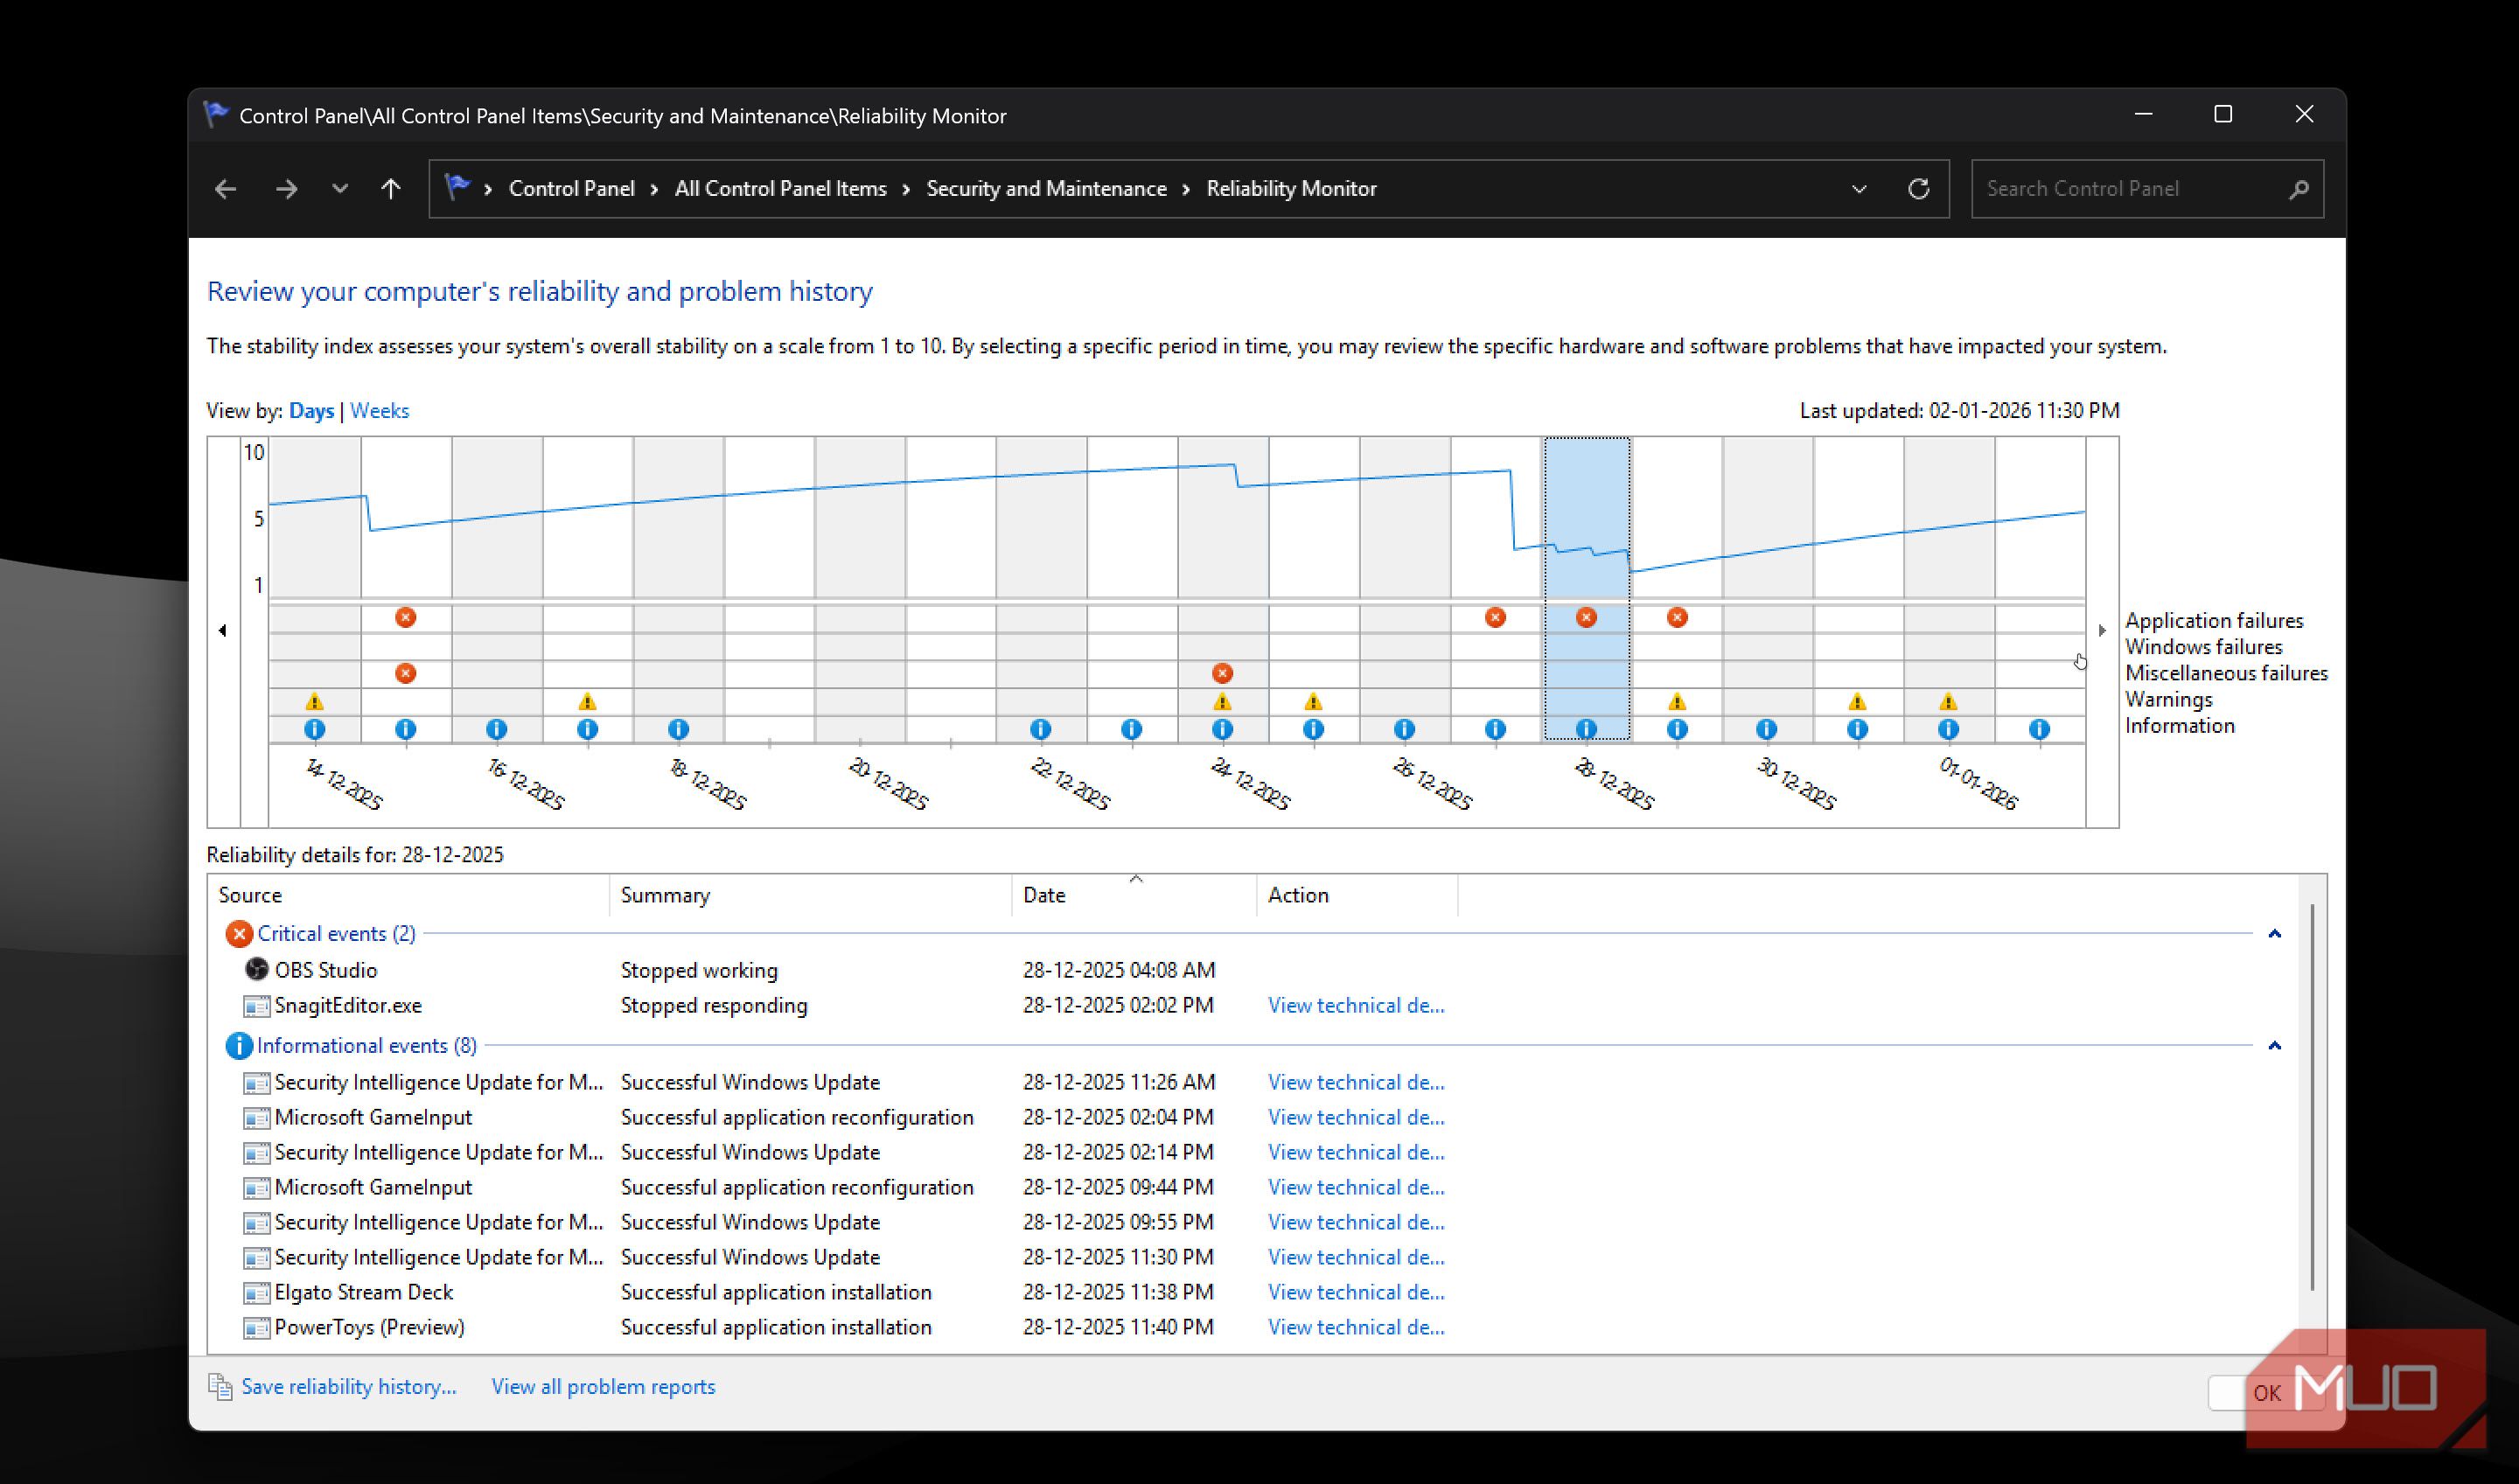Image resolution: width=2519 pixels, height=1484 pixels.
Task: Click the Refresh icon in the address bar
Action: pyautogui.click(x=1918, y=189)
